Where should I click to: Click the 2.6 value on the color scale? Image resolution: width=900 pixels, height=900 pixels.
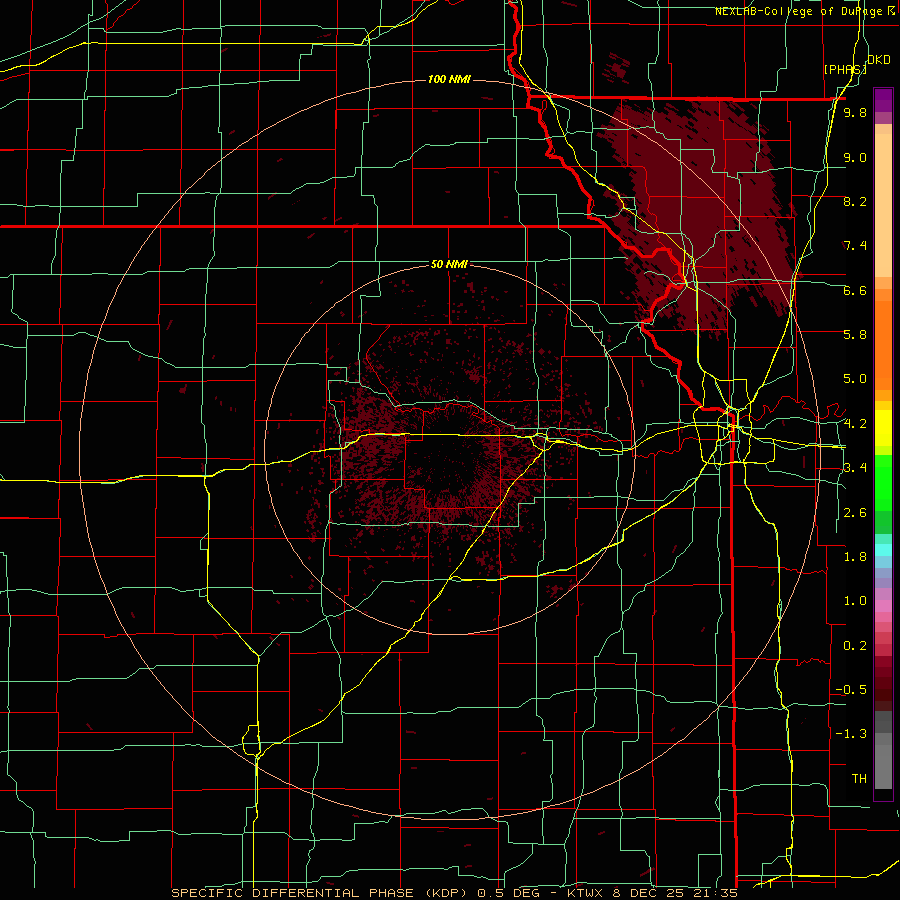(855, 513)
